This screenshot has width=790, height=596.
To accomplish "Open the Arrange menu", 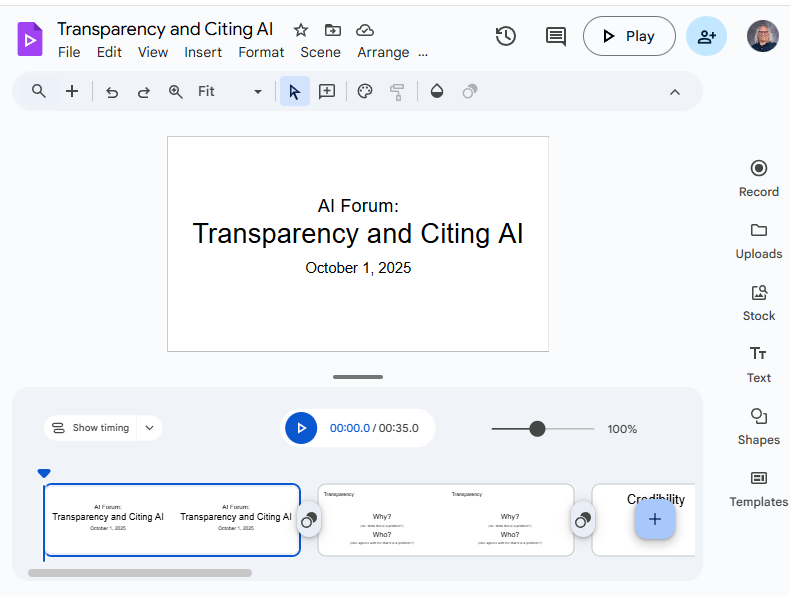I will coord(383,52).
